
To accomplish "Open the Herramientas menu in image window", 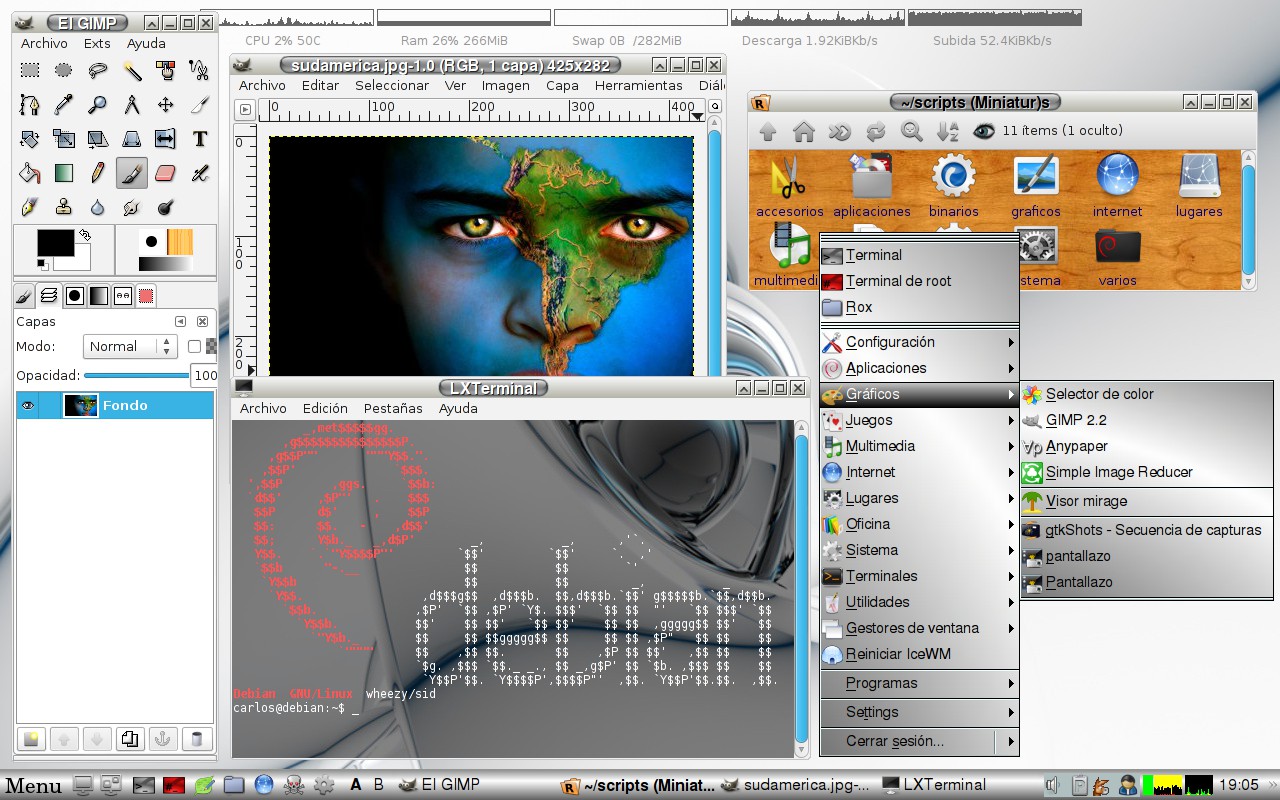I will click(x=639, y=85).
